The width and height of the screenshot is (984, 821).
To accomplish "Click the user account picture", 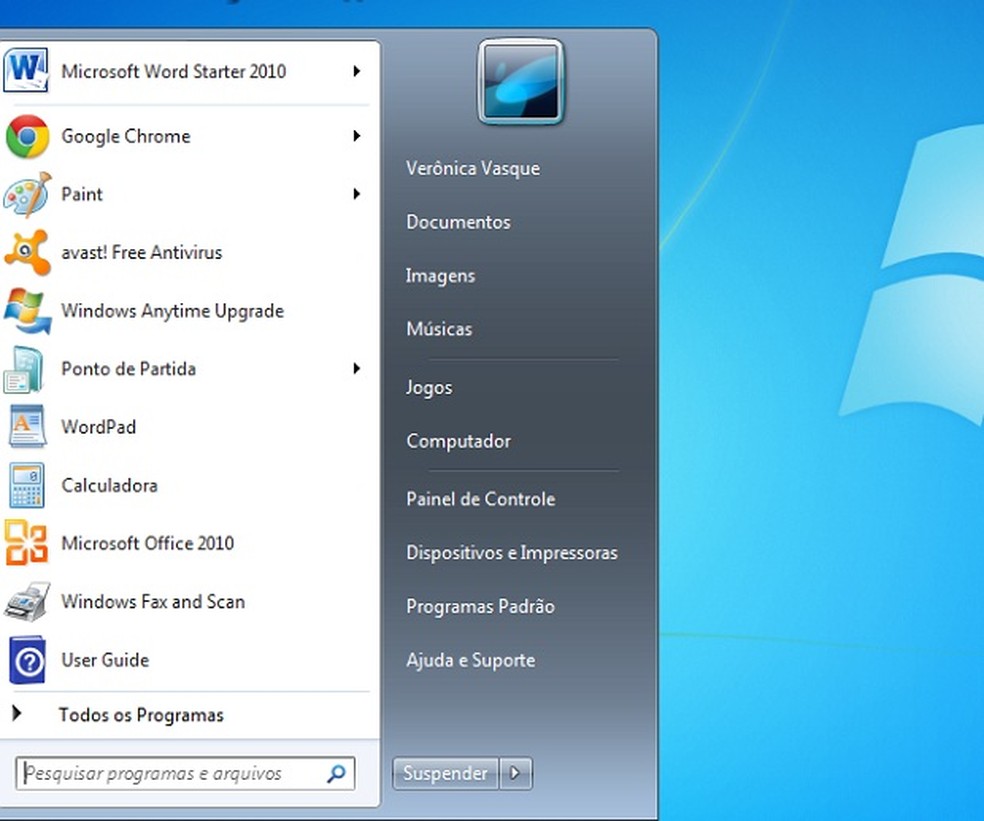I will tap(521, 82).
